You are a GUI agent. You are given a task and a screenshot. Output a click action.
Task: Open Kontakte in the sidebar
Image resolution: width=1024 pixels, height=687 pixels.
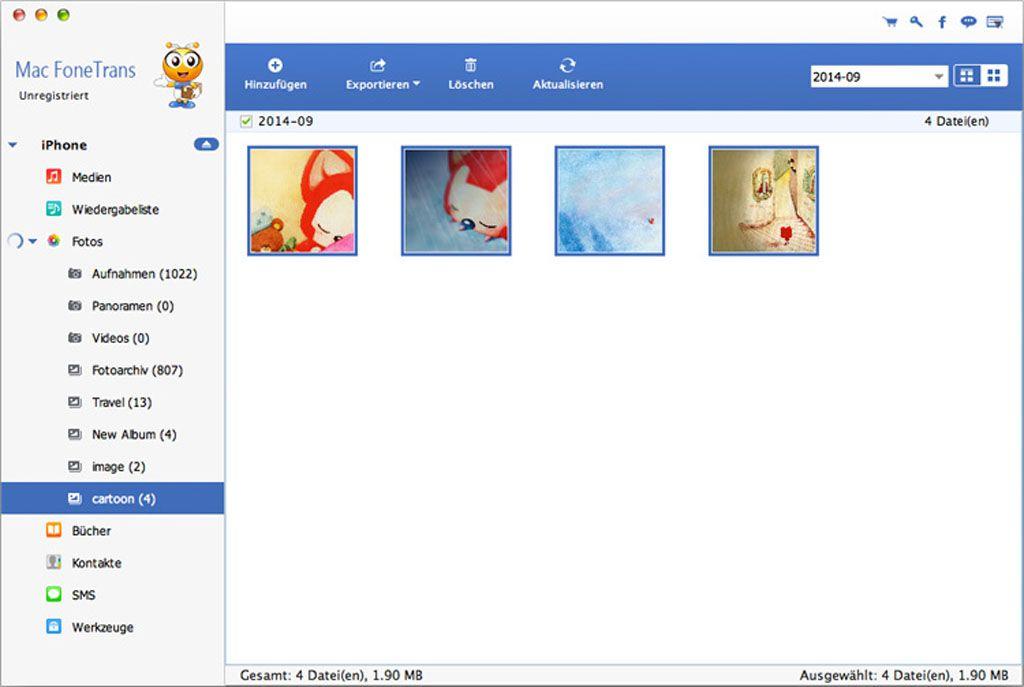click(x=96, y=562)
